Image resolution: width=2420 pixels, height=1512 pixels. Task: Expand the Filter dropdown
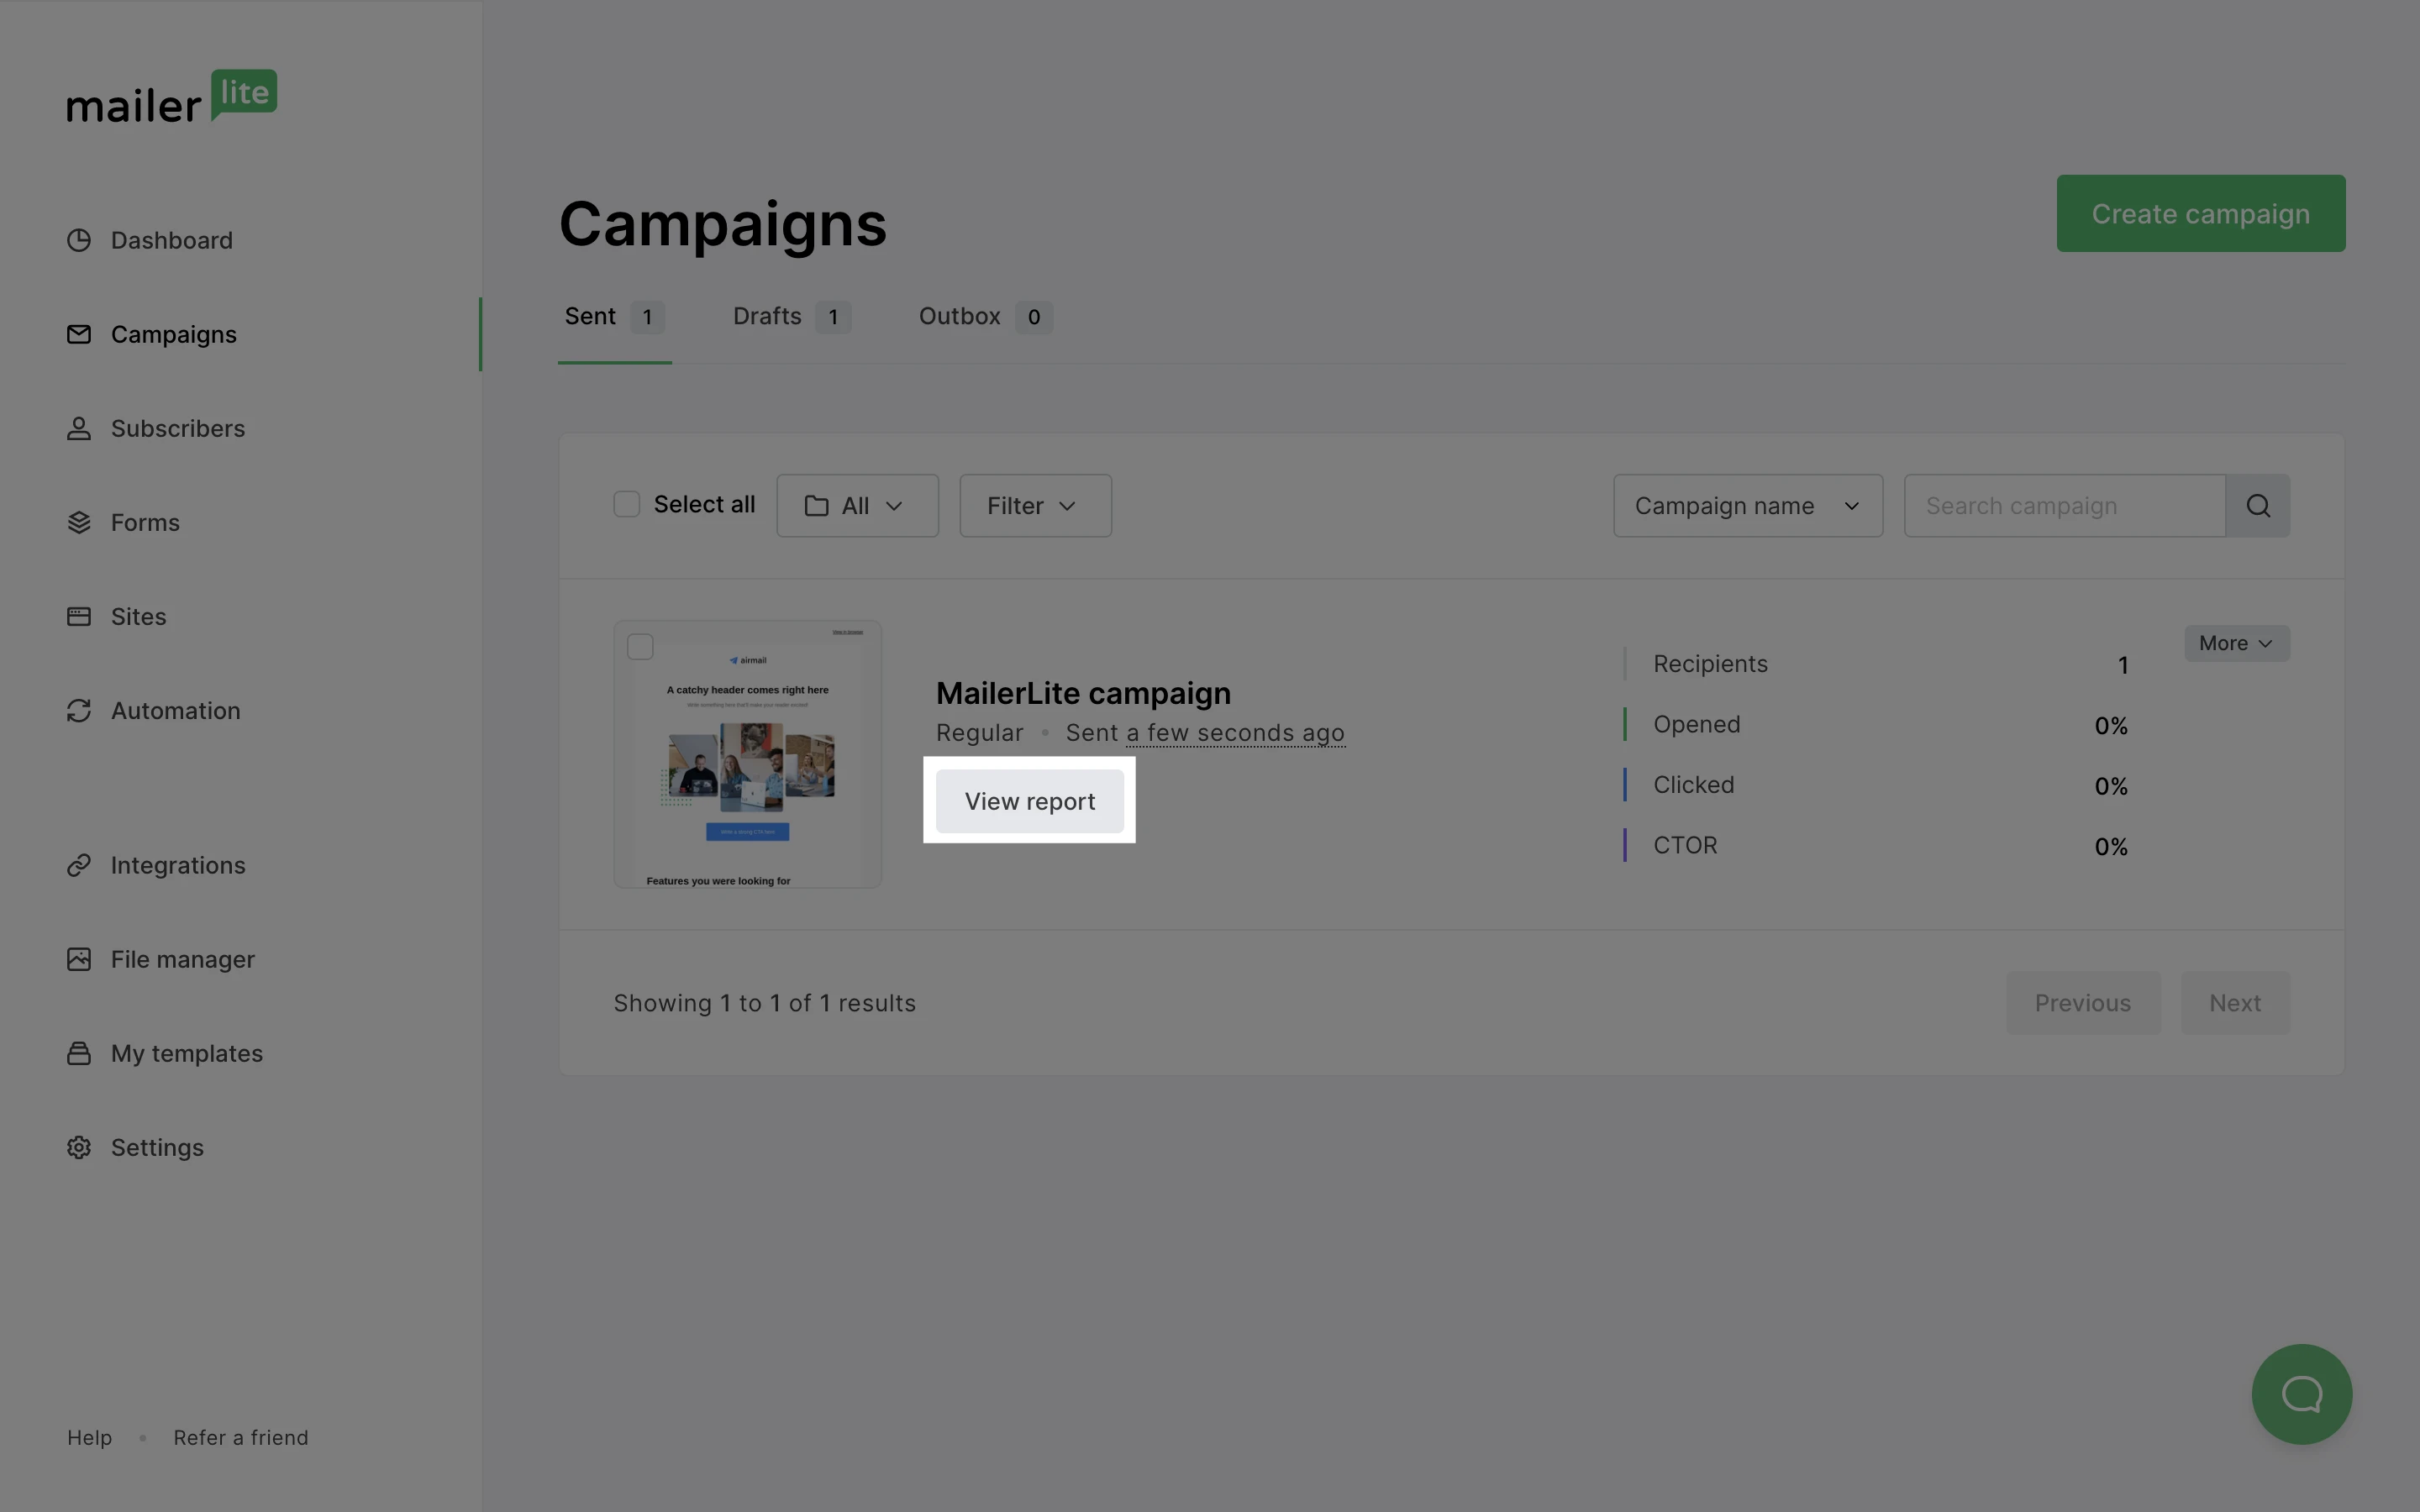coord(1034,506)
